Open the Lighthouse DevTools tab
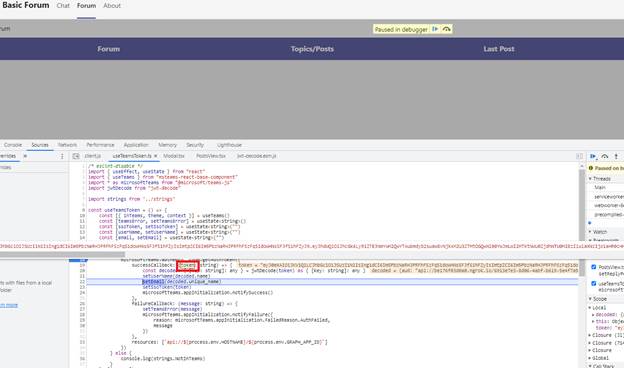The height and width of the screenshot is (368, 624). (229, 145)
